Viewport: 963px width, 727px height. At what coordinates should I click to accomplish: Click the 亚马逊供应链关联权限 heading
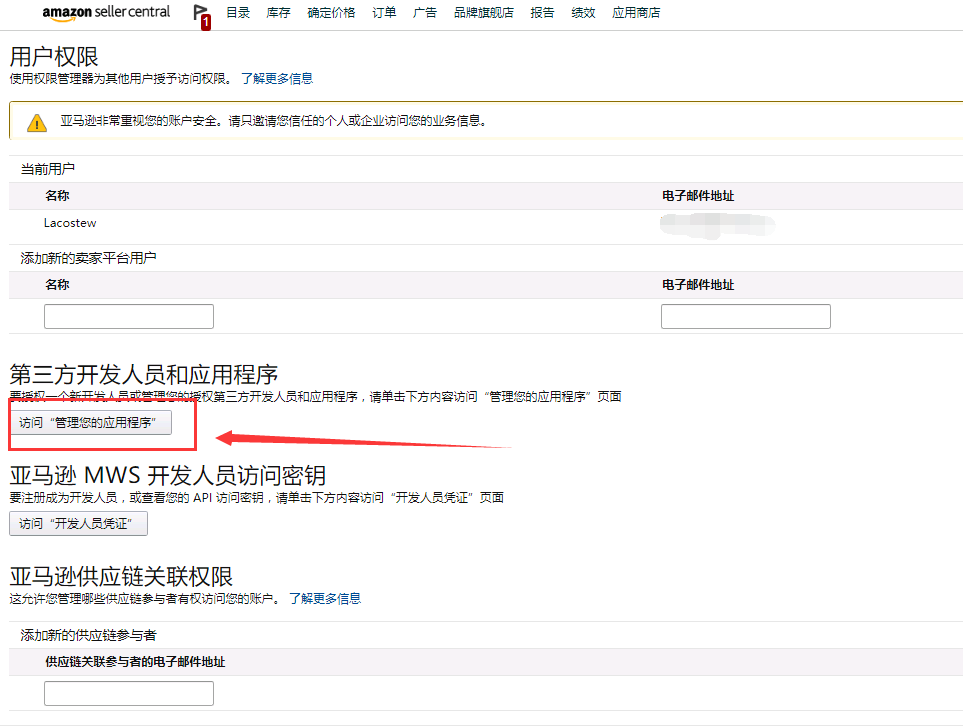pyautogui.click(x=121, y=577)
